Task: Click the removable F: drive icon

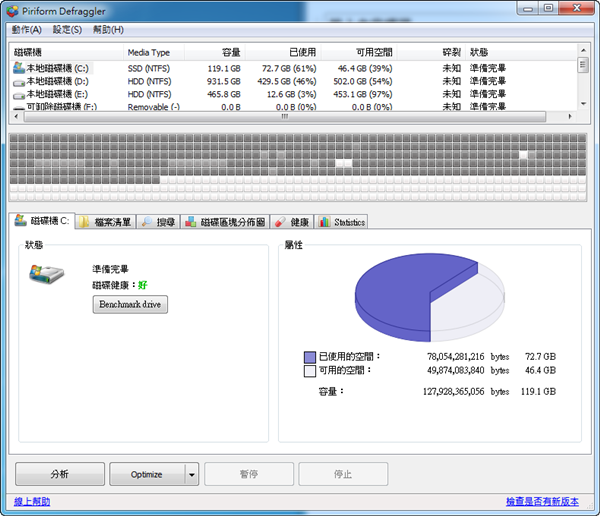Action: (x=19, y=108)
